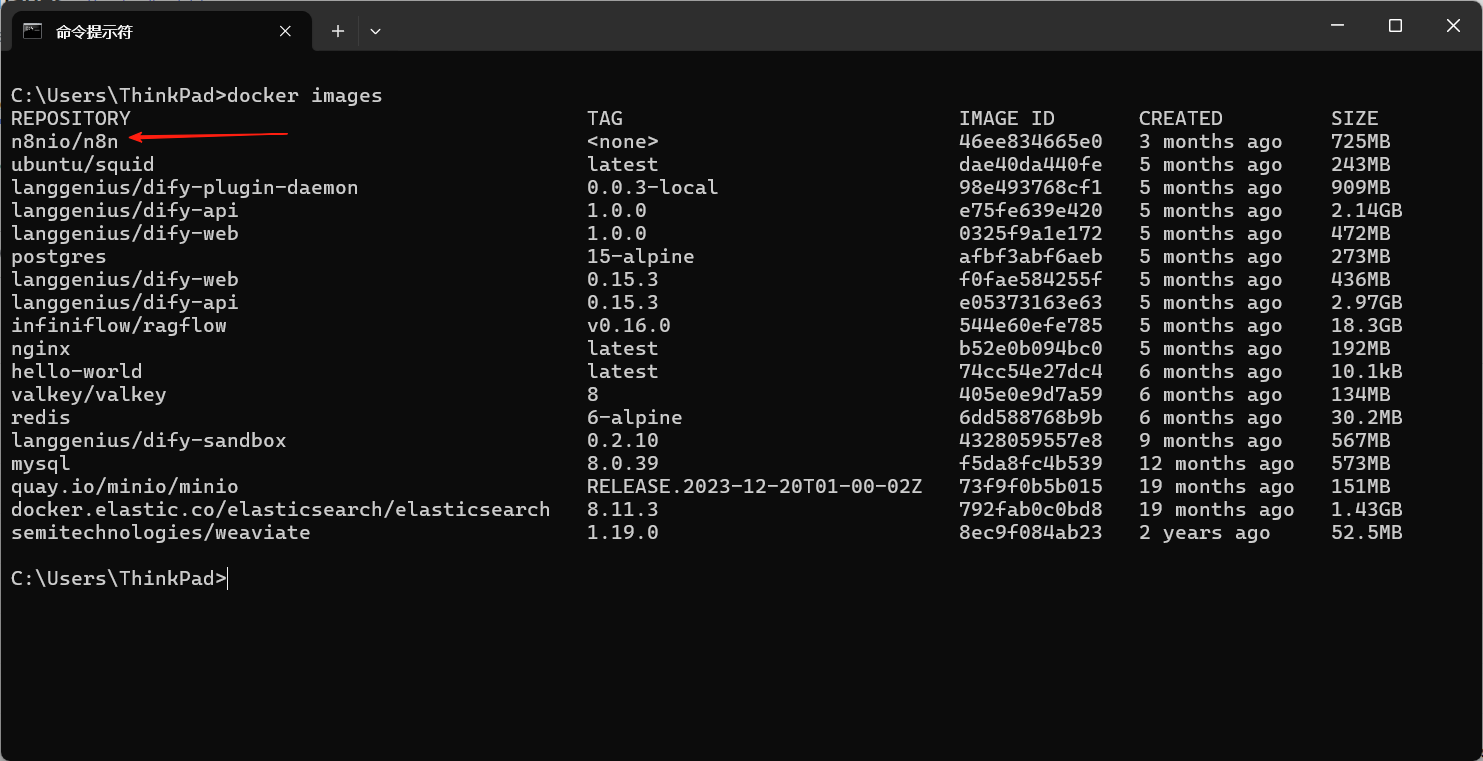Focus the last C:\Users\ThinkPad> prompt

(119, 579)
